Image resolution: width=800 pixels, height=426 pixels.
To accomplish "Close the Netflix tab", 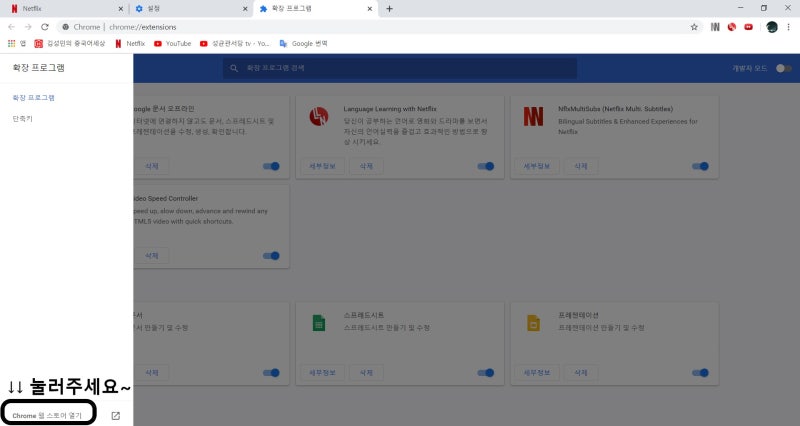I will pyautogui.click(x=120, y=9).
